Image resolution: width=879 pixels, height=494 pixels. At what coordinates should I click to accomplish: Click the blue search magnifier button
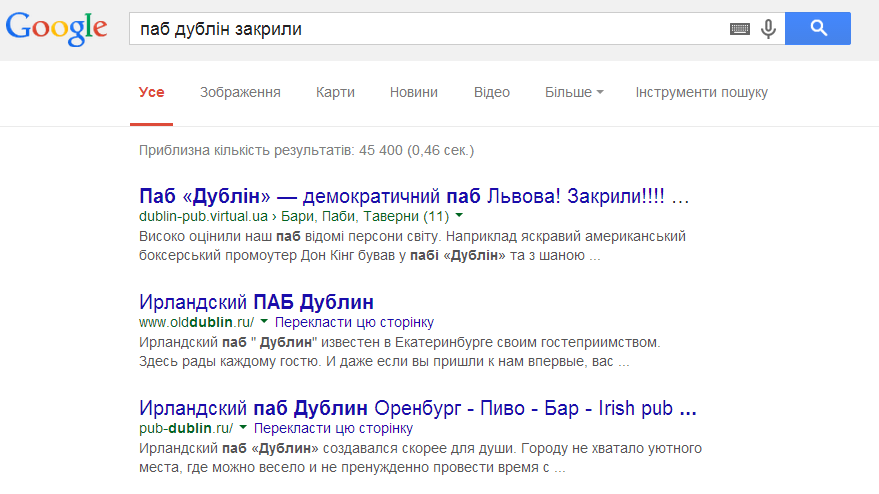tap(818, 28)
